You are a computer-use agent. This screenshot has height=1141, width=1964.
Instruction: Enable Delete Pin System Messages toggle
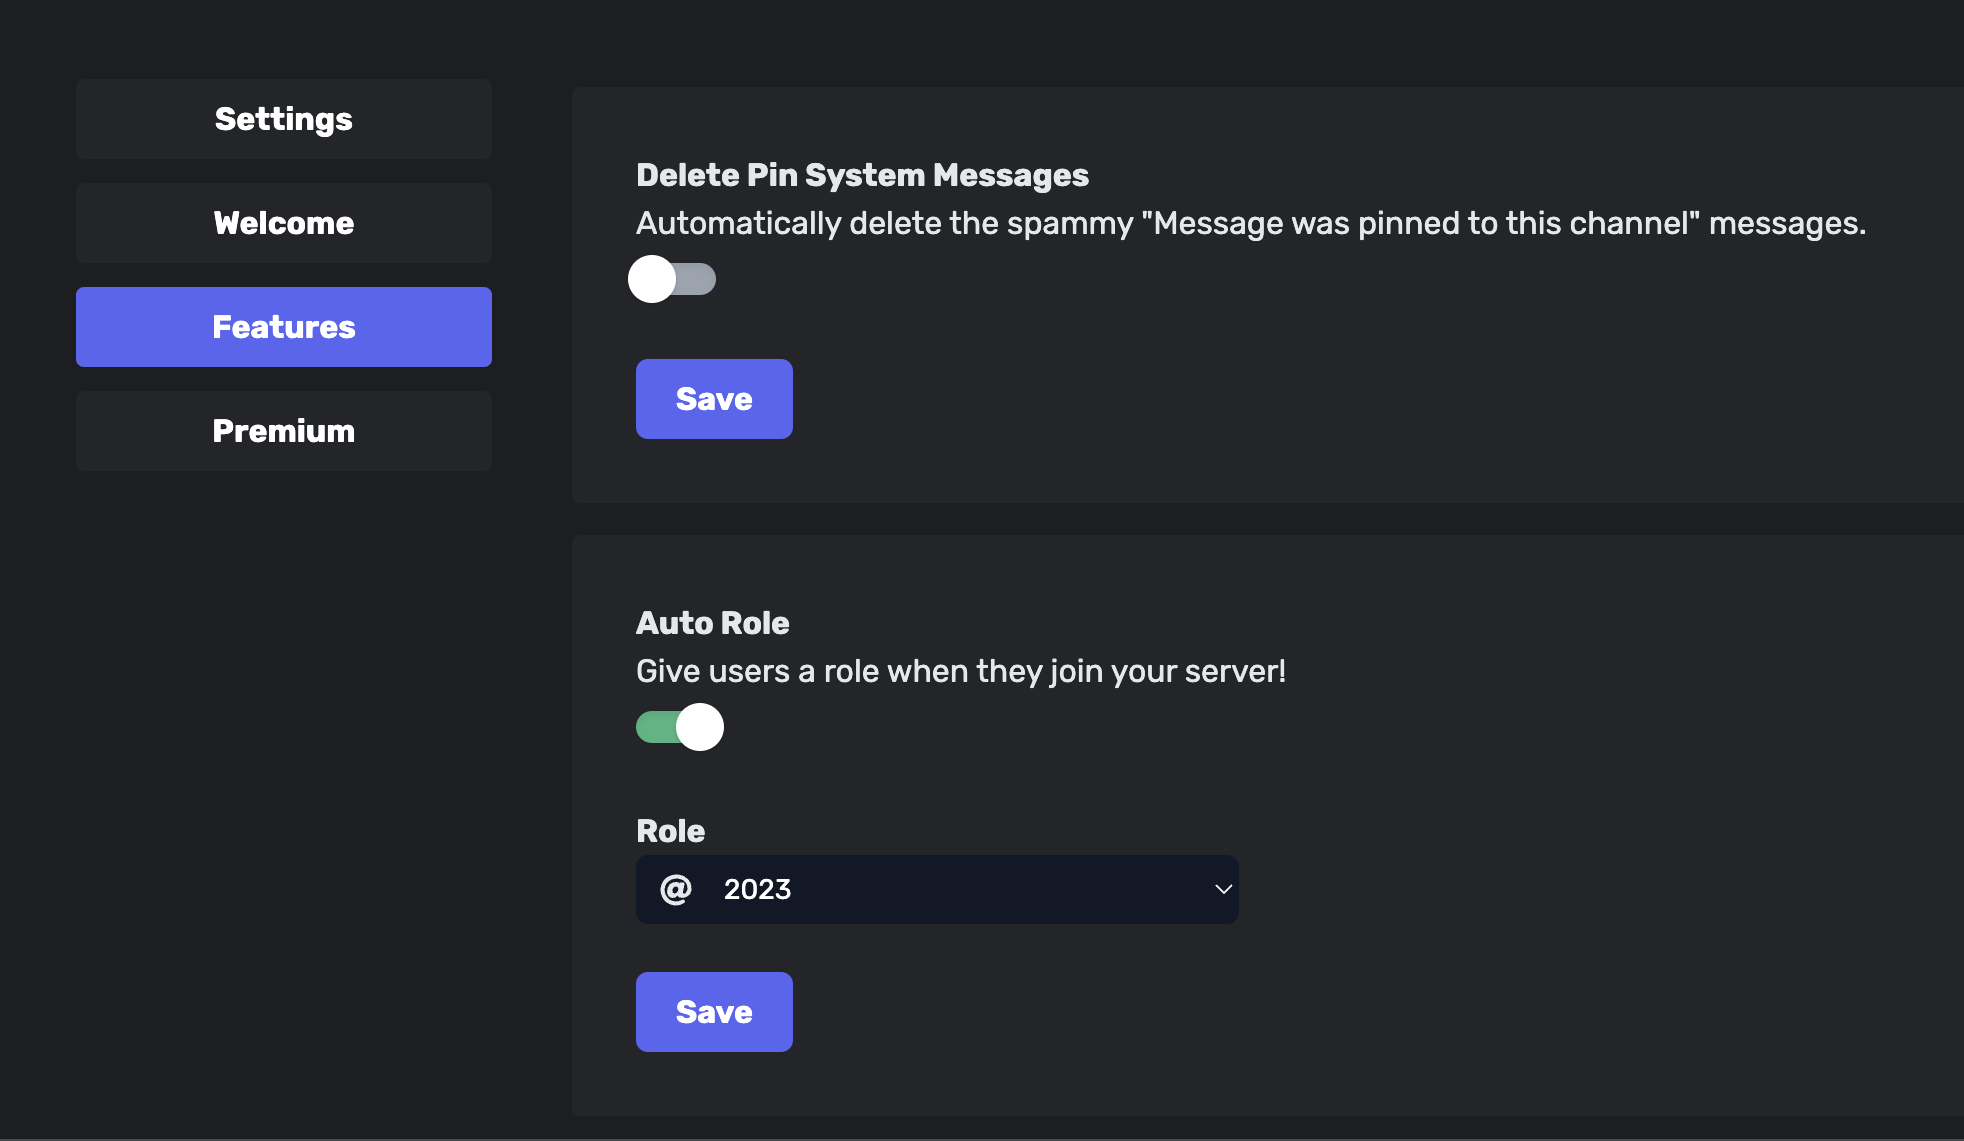[672, 279]
